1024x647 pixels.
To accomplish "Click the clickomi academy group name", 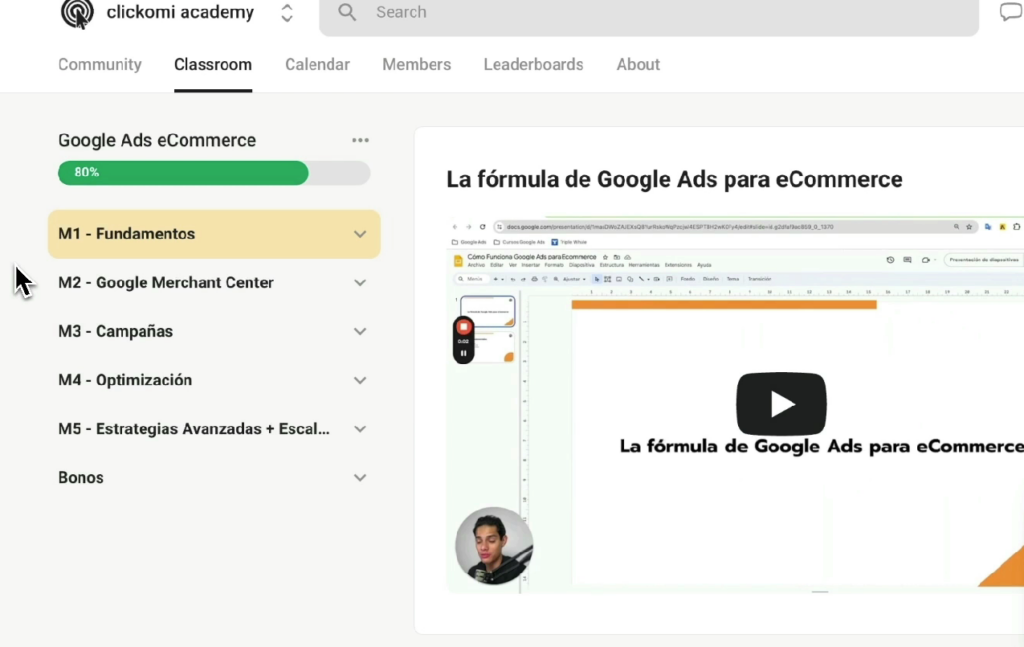I will coord(180,12).
